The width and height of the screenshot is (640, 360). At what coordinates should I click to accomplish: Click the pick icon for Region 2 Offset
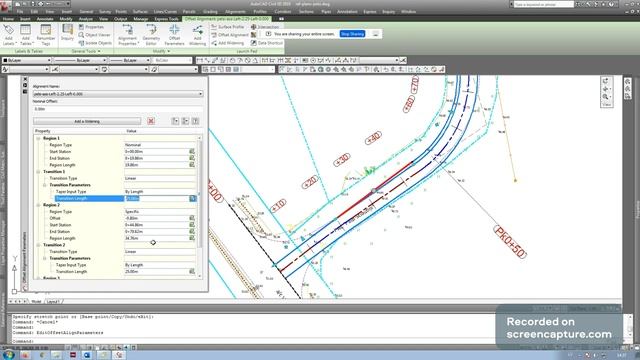click(192, 218)
